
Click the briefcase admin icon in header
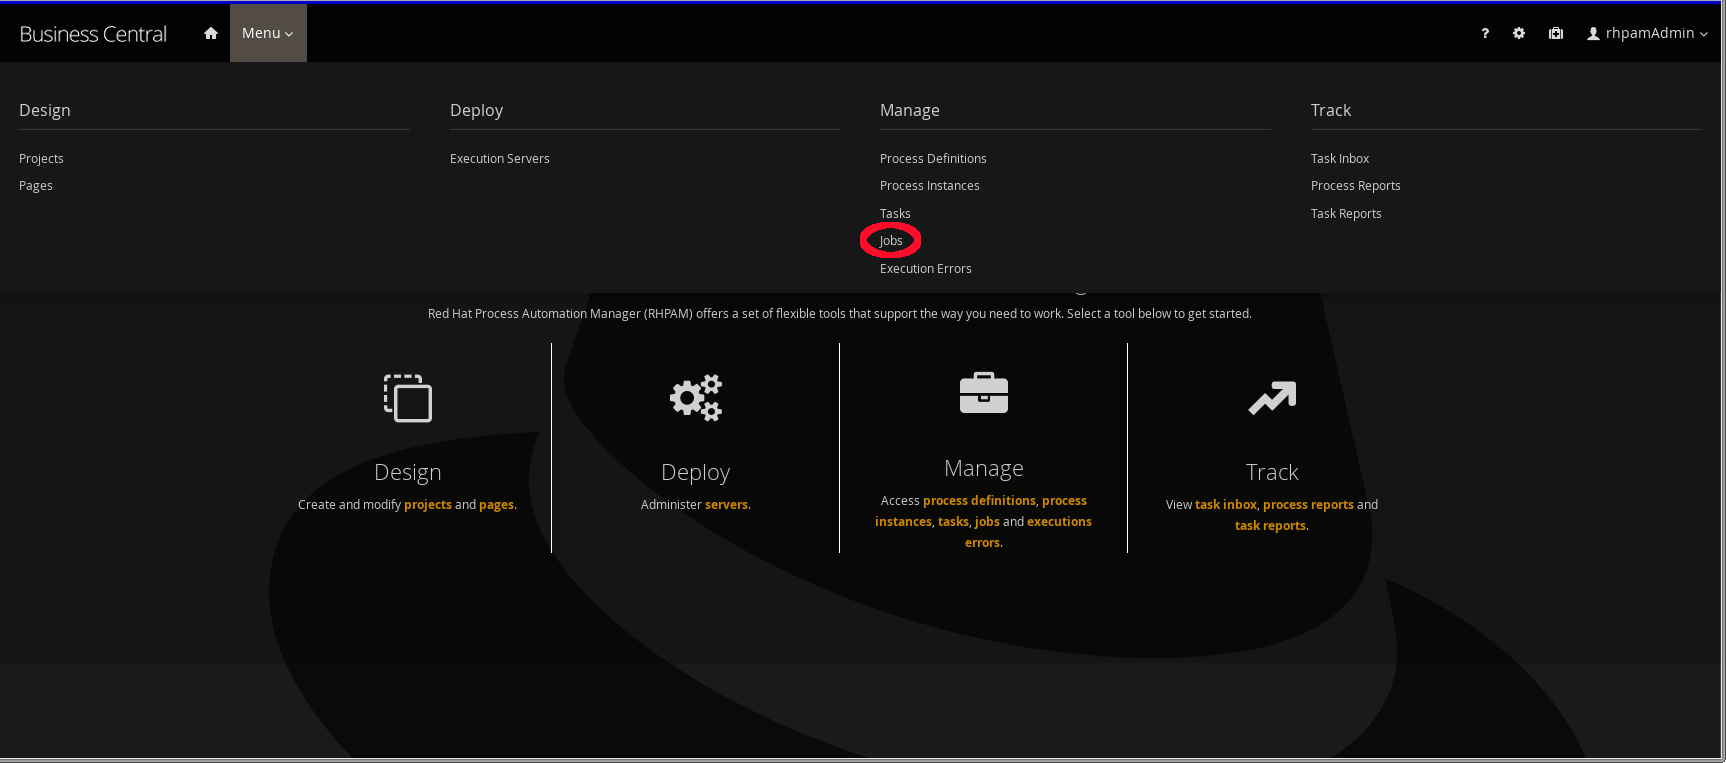1556,33
